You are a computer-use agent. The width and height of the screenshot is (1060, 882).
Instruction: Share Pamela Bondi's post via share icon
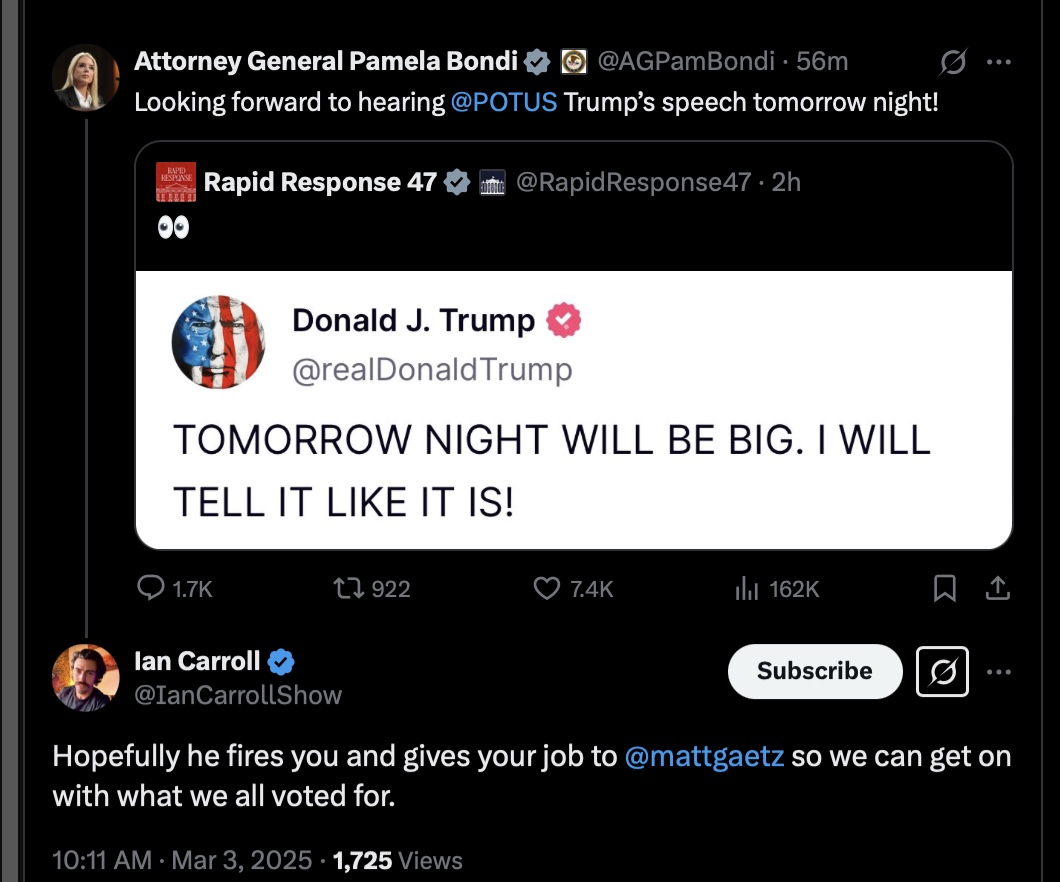click(998, 588)
